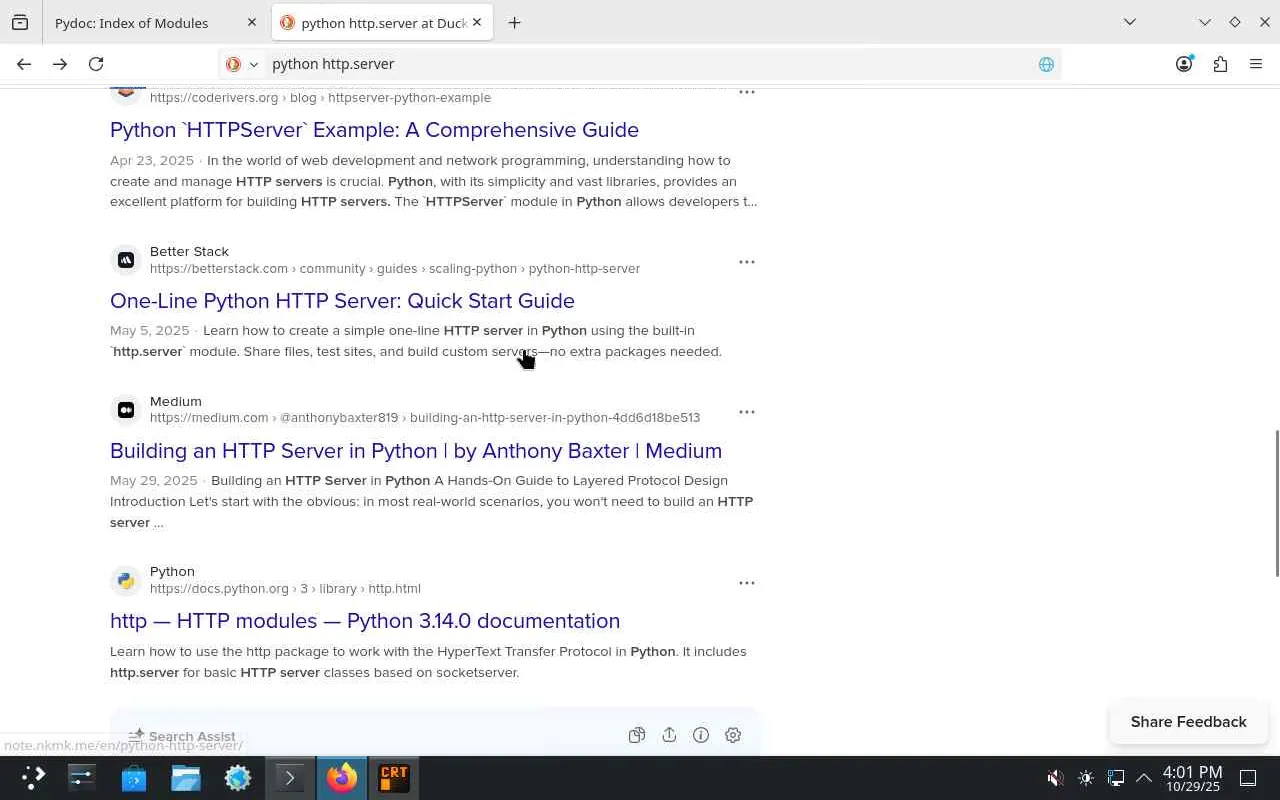Click the page vertical scrollbar thumb

(1276, 503)
